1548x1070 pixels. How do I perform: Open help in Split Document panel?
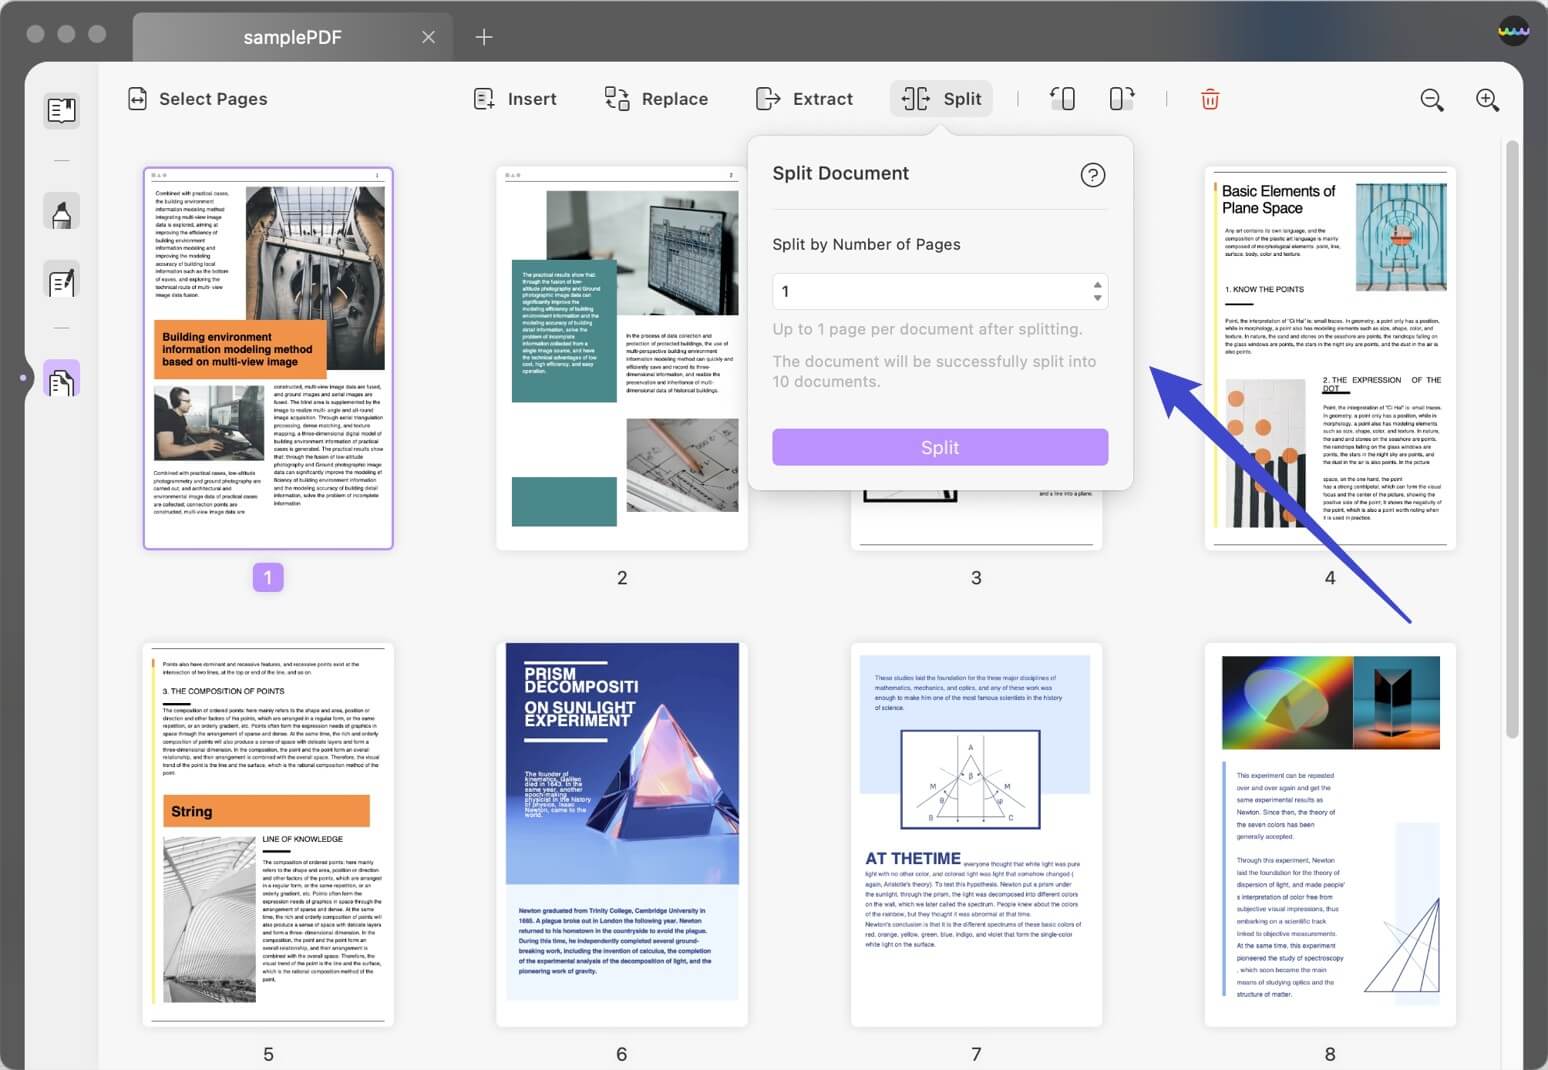click(x=1093, y=175)
